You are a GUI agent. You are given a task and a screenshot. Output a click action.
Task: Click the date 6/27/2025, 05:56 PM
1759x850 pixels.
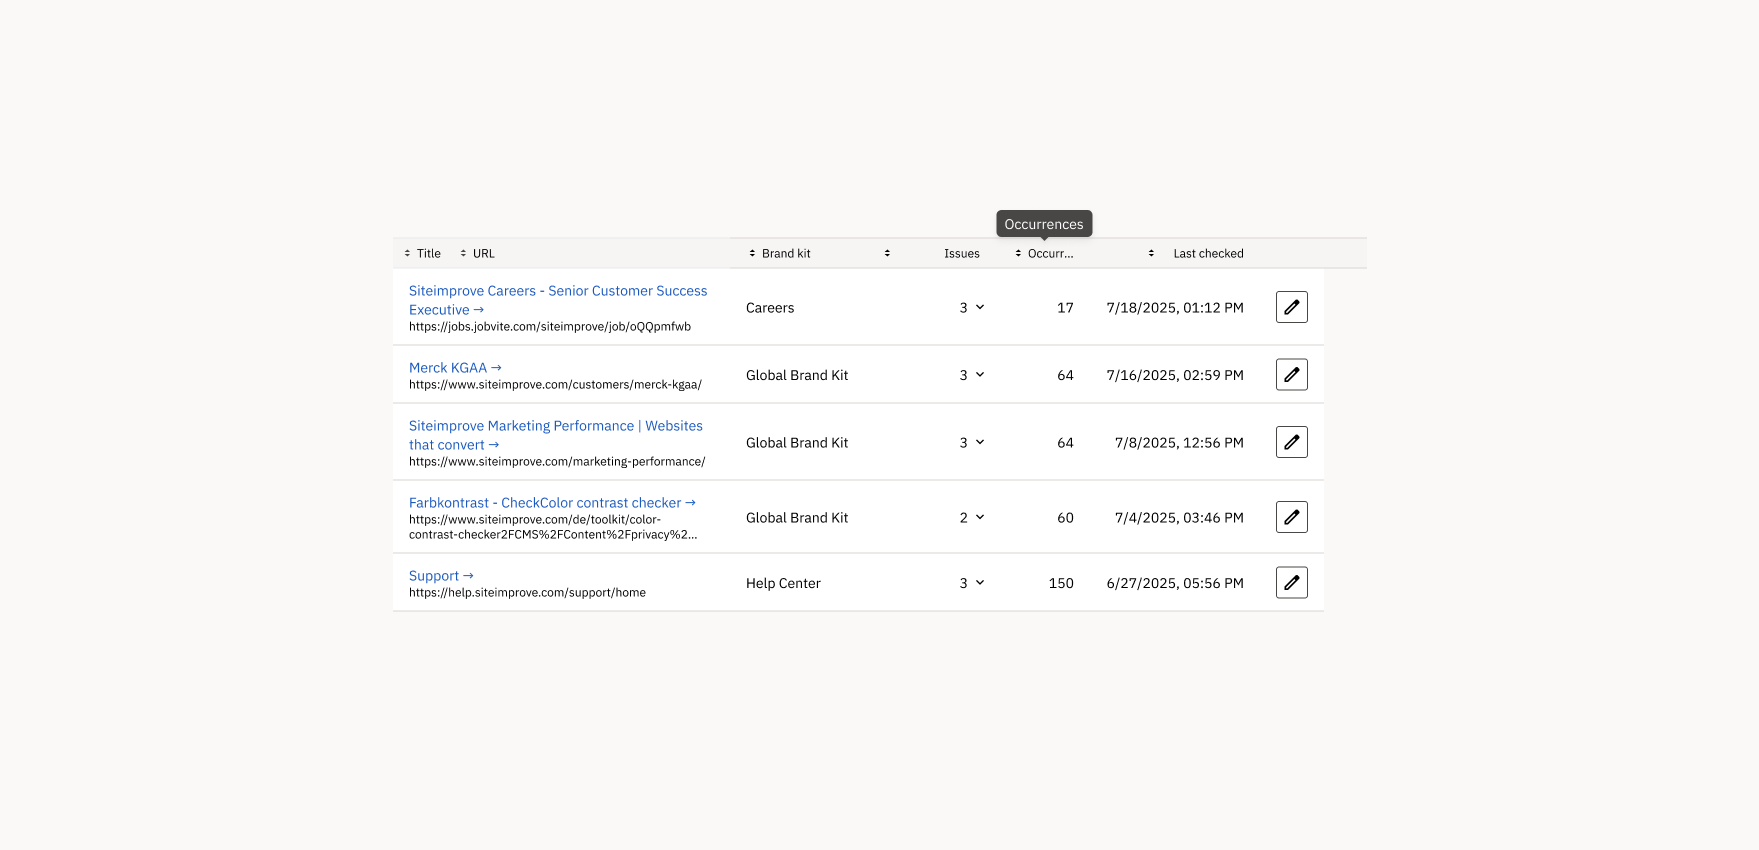pos(1175,583)
